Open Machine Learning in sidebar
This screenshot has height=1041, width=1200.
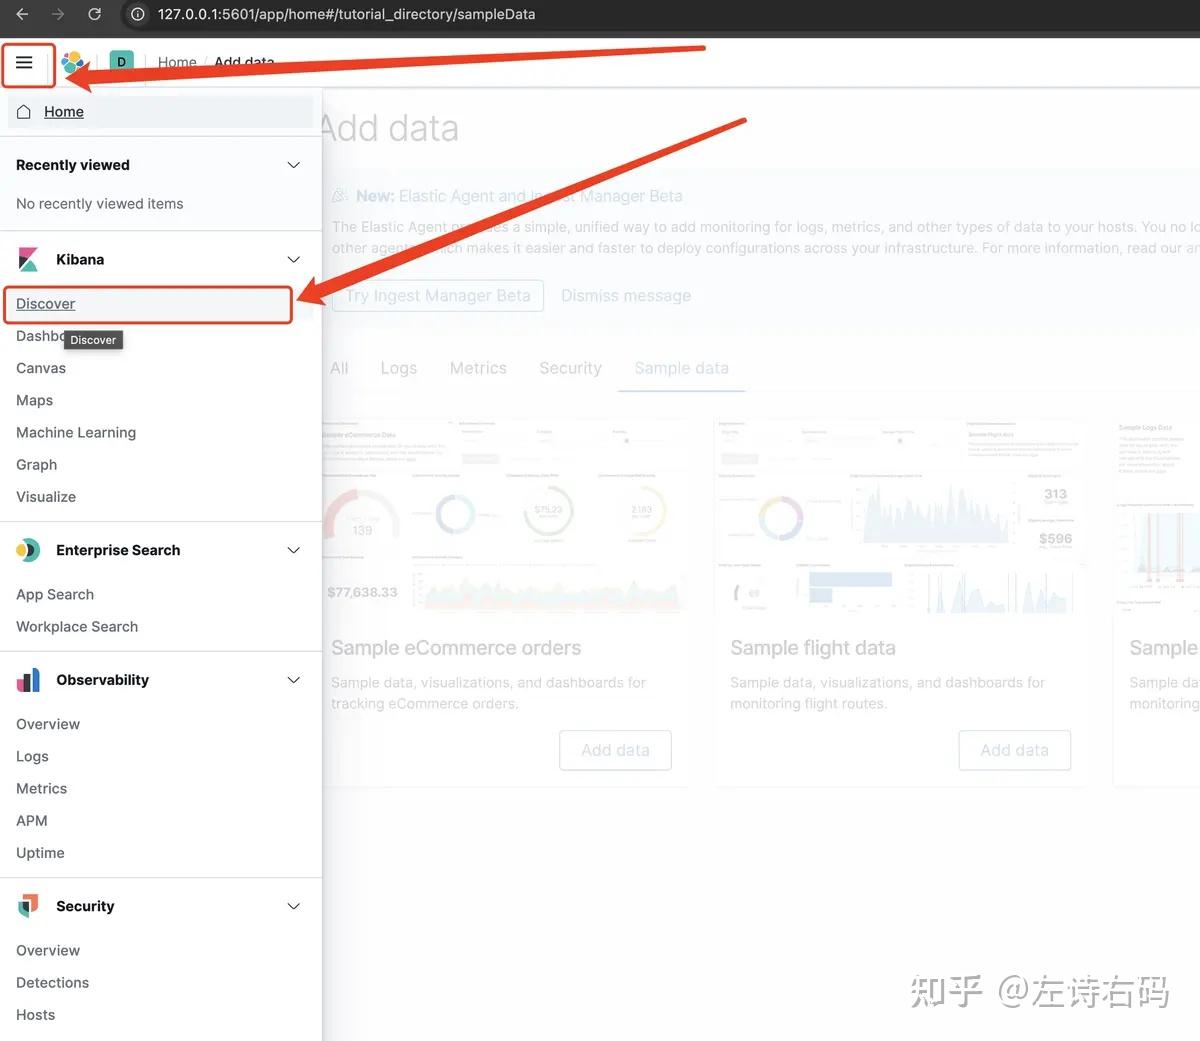(x=76, y=432)
